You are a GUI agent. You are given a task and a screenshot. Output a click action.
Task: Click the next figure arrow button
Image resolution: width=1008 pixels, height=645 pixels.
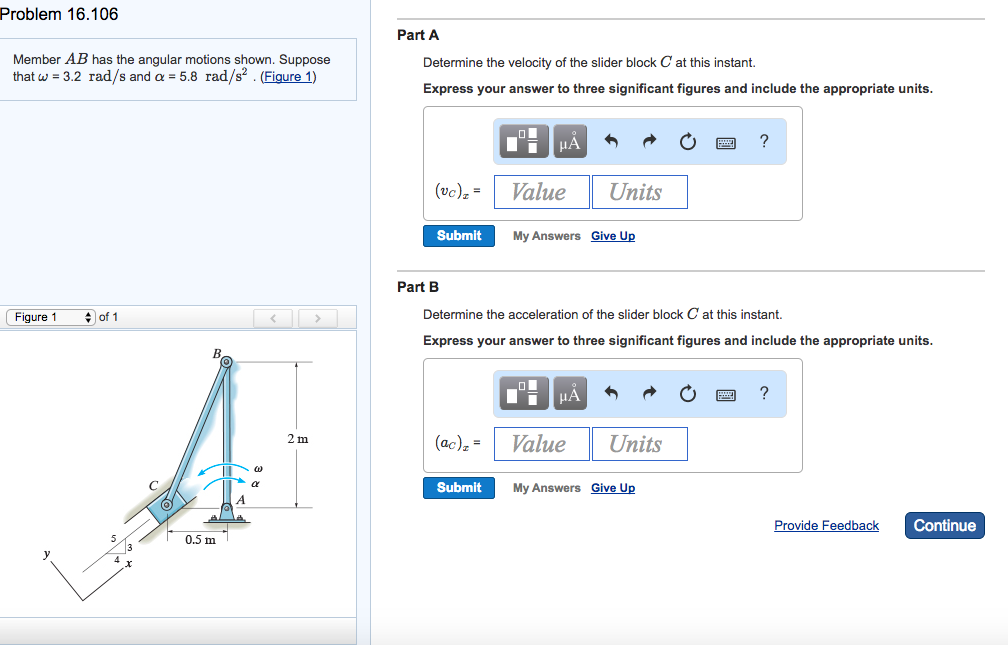pos(317,317)
